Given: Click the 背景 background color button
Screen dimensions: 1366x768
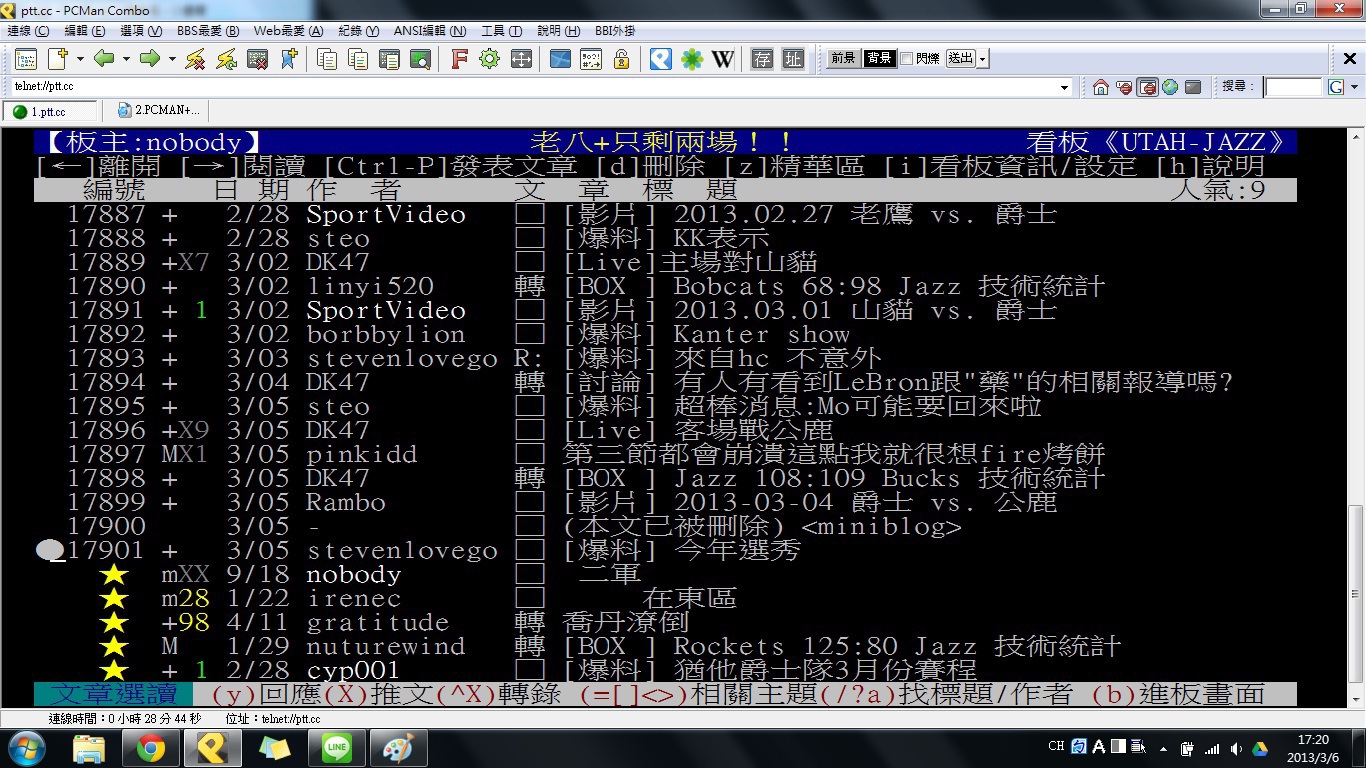Looking at the screenshot, I should tap(880, 58).
